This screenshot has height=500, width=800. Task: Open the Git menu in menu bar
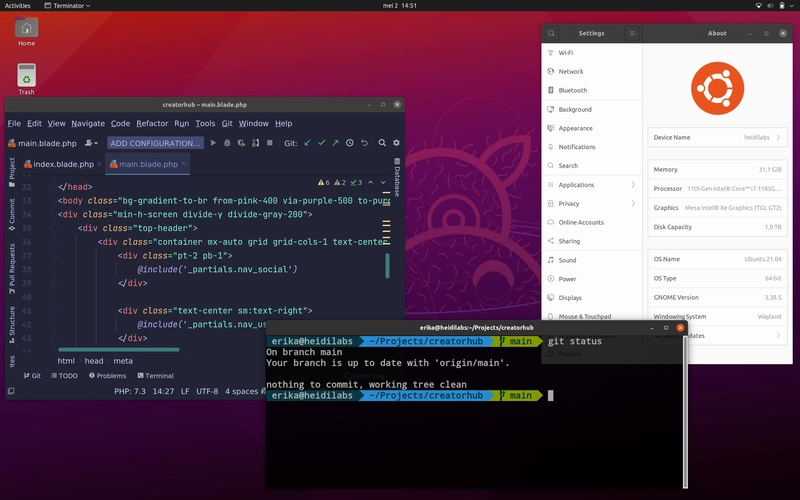(227, 123)
